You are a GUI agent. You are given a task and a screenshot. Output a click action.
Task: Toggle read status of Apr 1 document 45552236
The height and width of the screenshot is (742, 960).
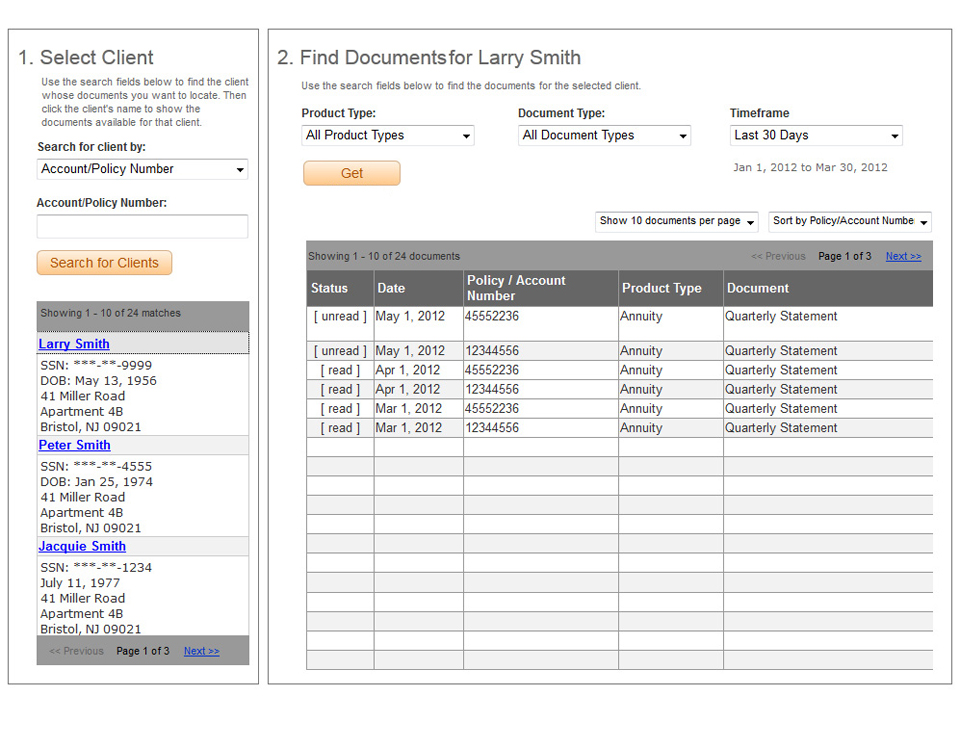click(x=340, y=370)
